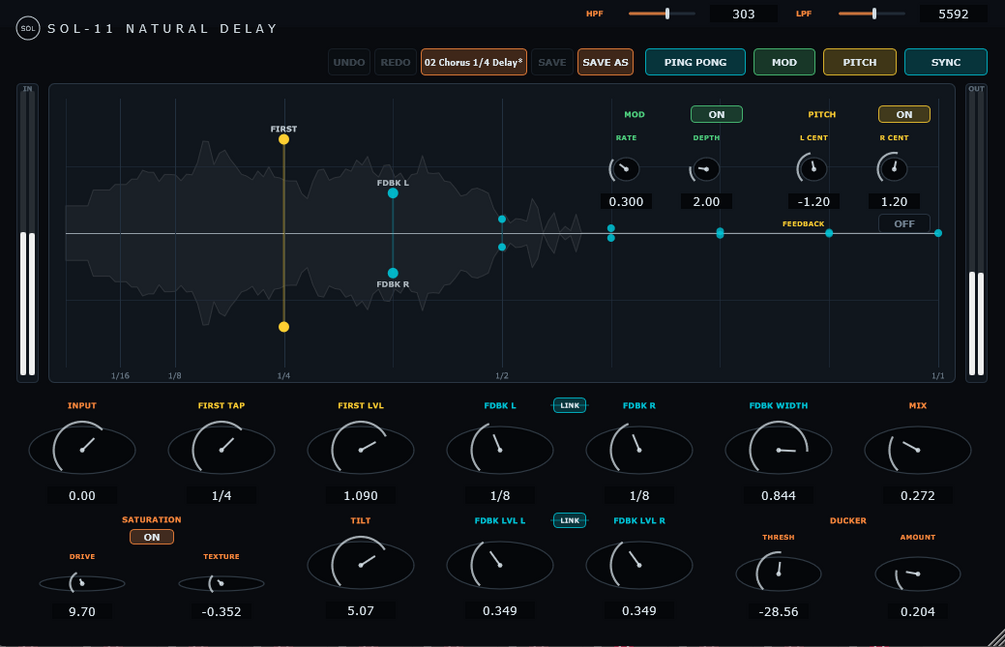Click the TILT knob
The height and width of the screenshot is (647, 1005).
[360, 564]
